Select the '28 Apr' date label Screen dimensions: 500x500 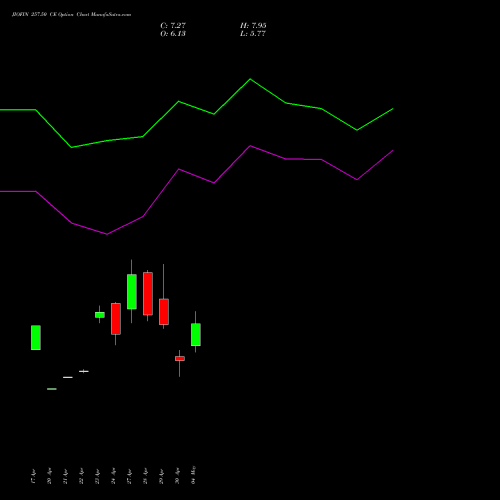pos(145,476)
